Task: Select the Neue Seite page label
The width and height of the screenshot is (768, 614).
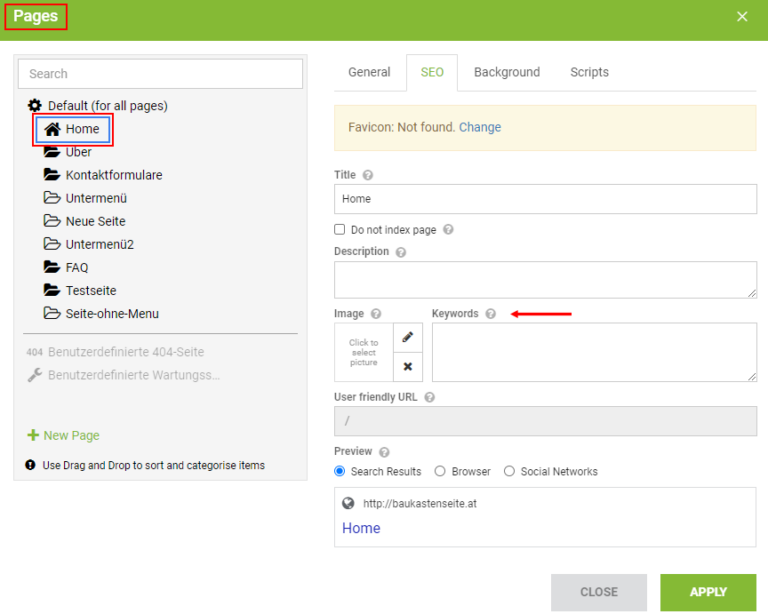Action: [96, 221]
